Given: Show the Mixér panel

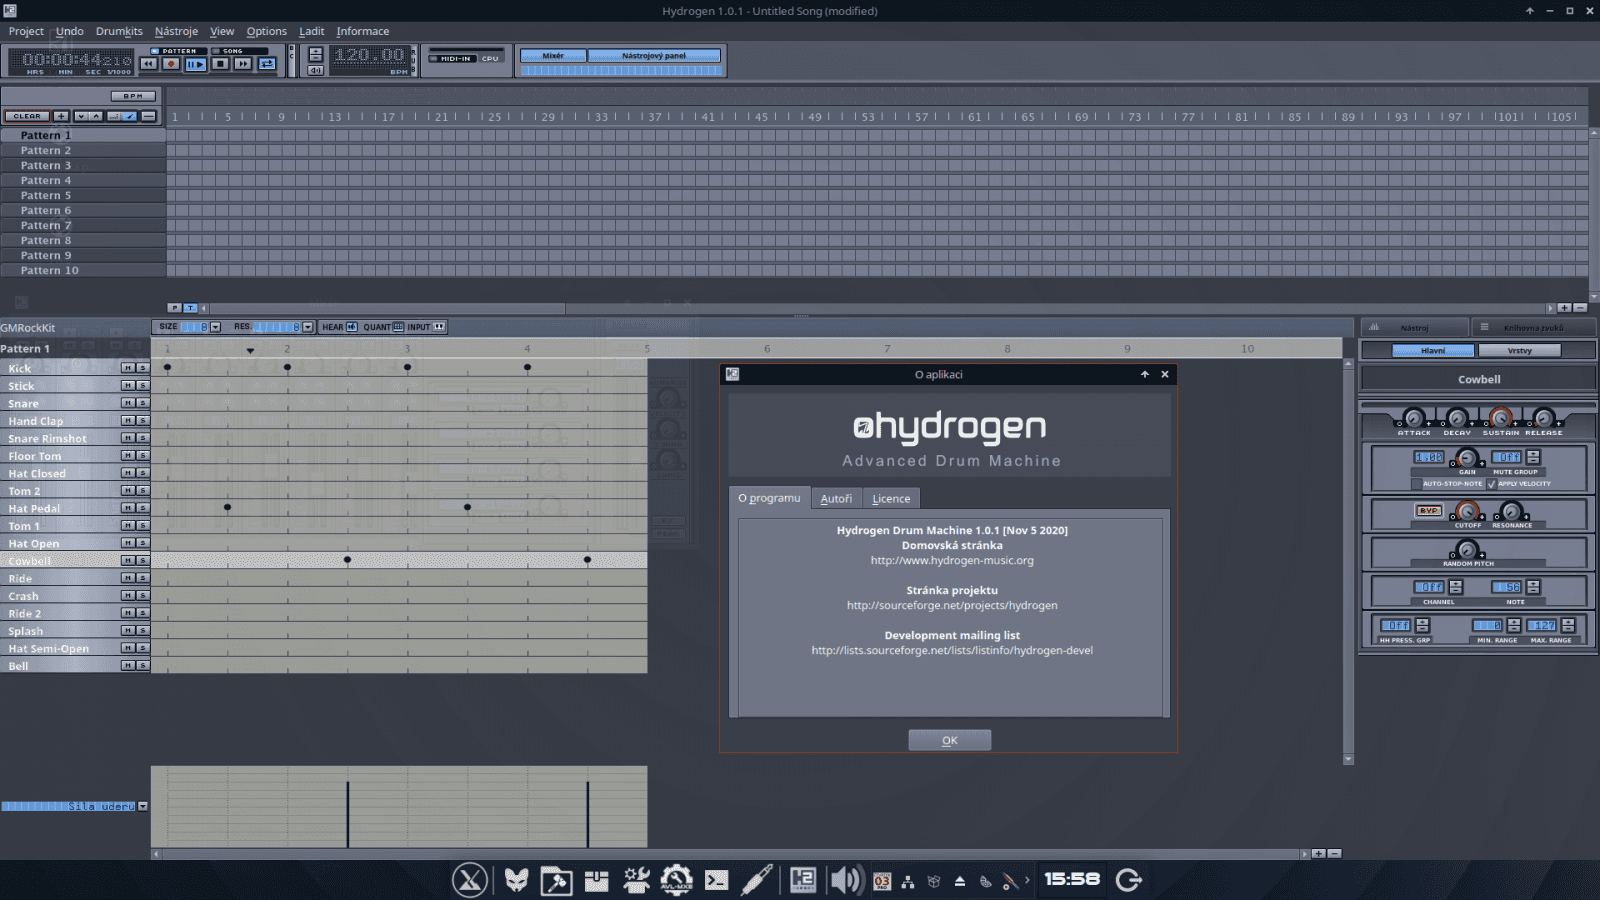Looking at the screenshot, I should (553, 56).
